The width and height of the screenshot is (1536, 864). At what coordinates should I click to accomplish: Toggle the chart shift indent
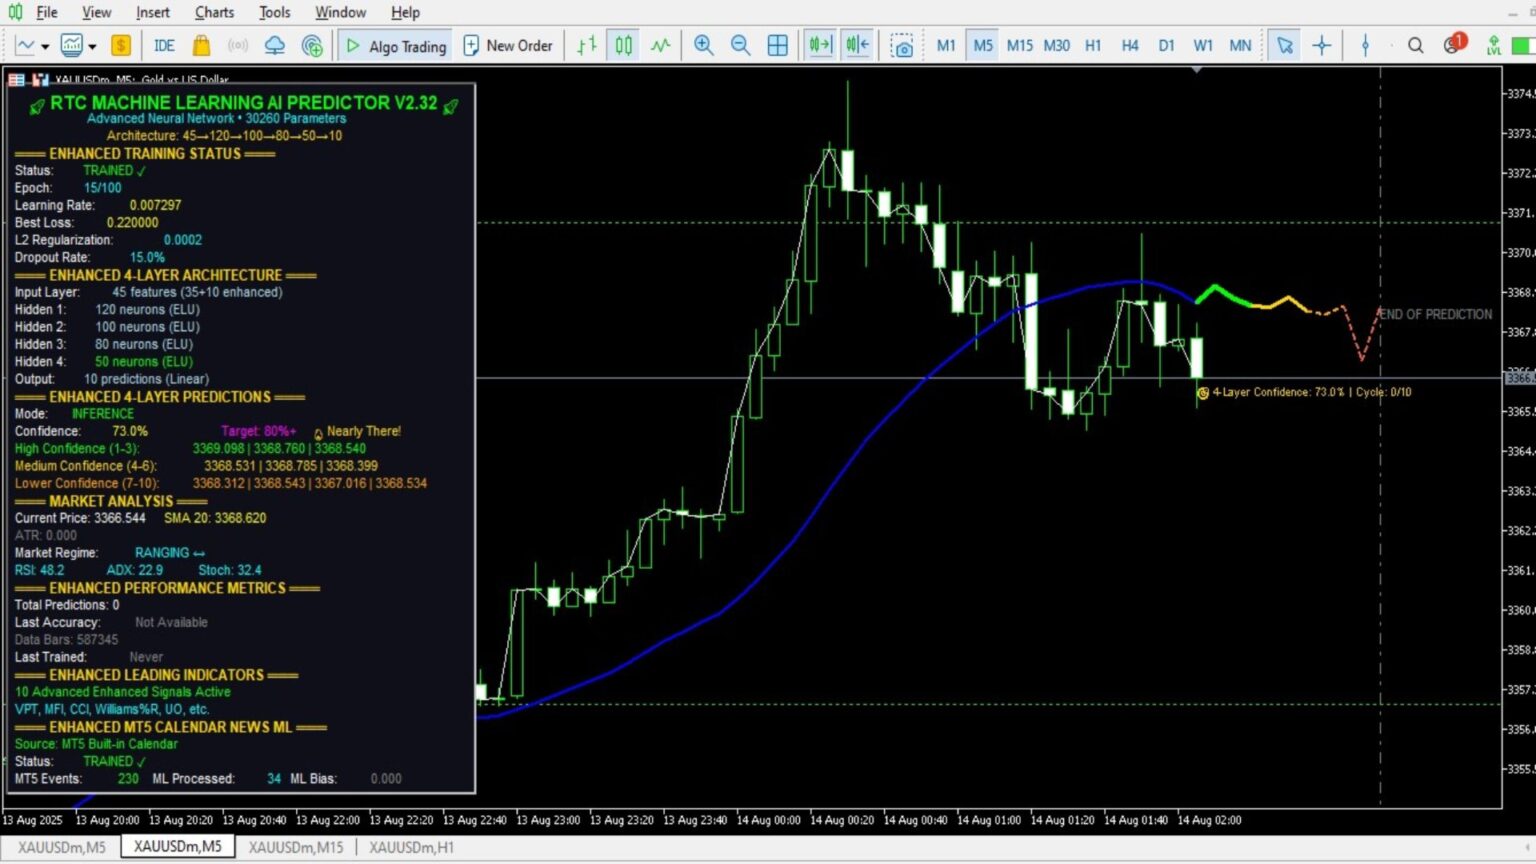[x=858, y=45]
